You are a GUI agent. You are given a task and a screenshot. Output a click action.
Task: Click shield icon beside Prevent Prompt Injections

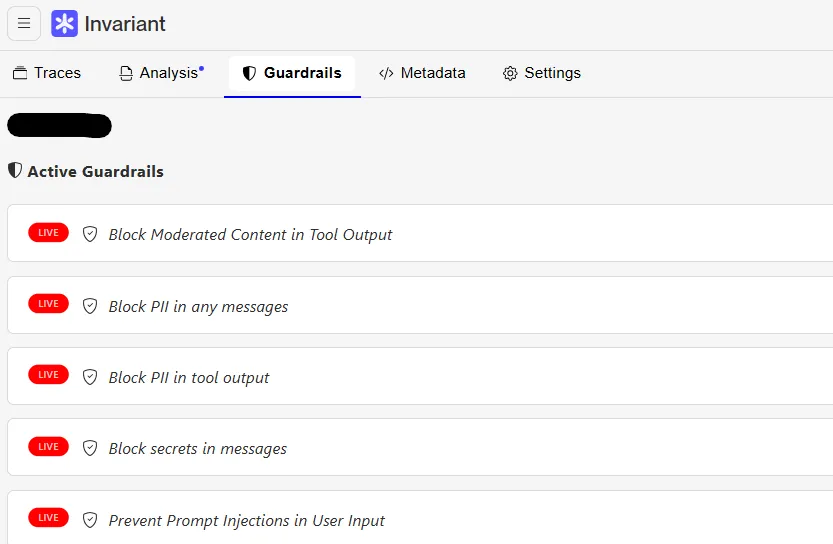[x=90, y=520]
